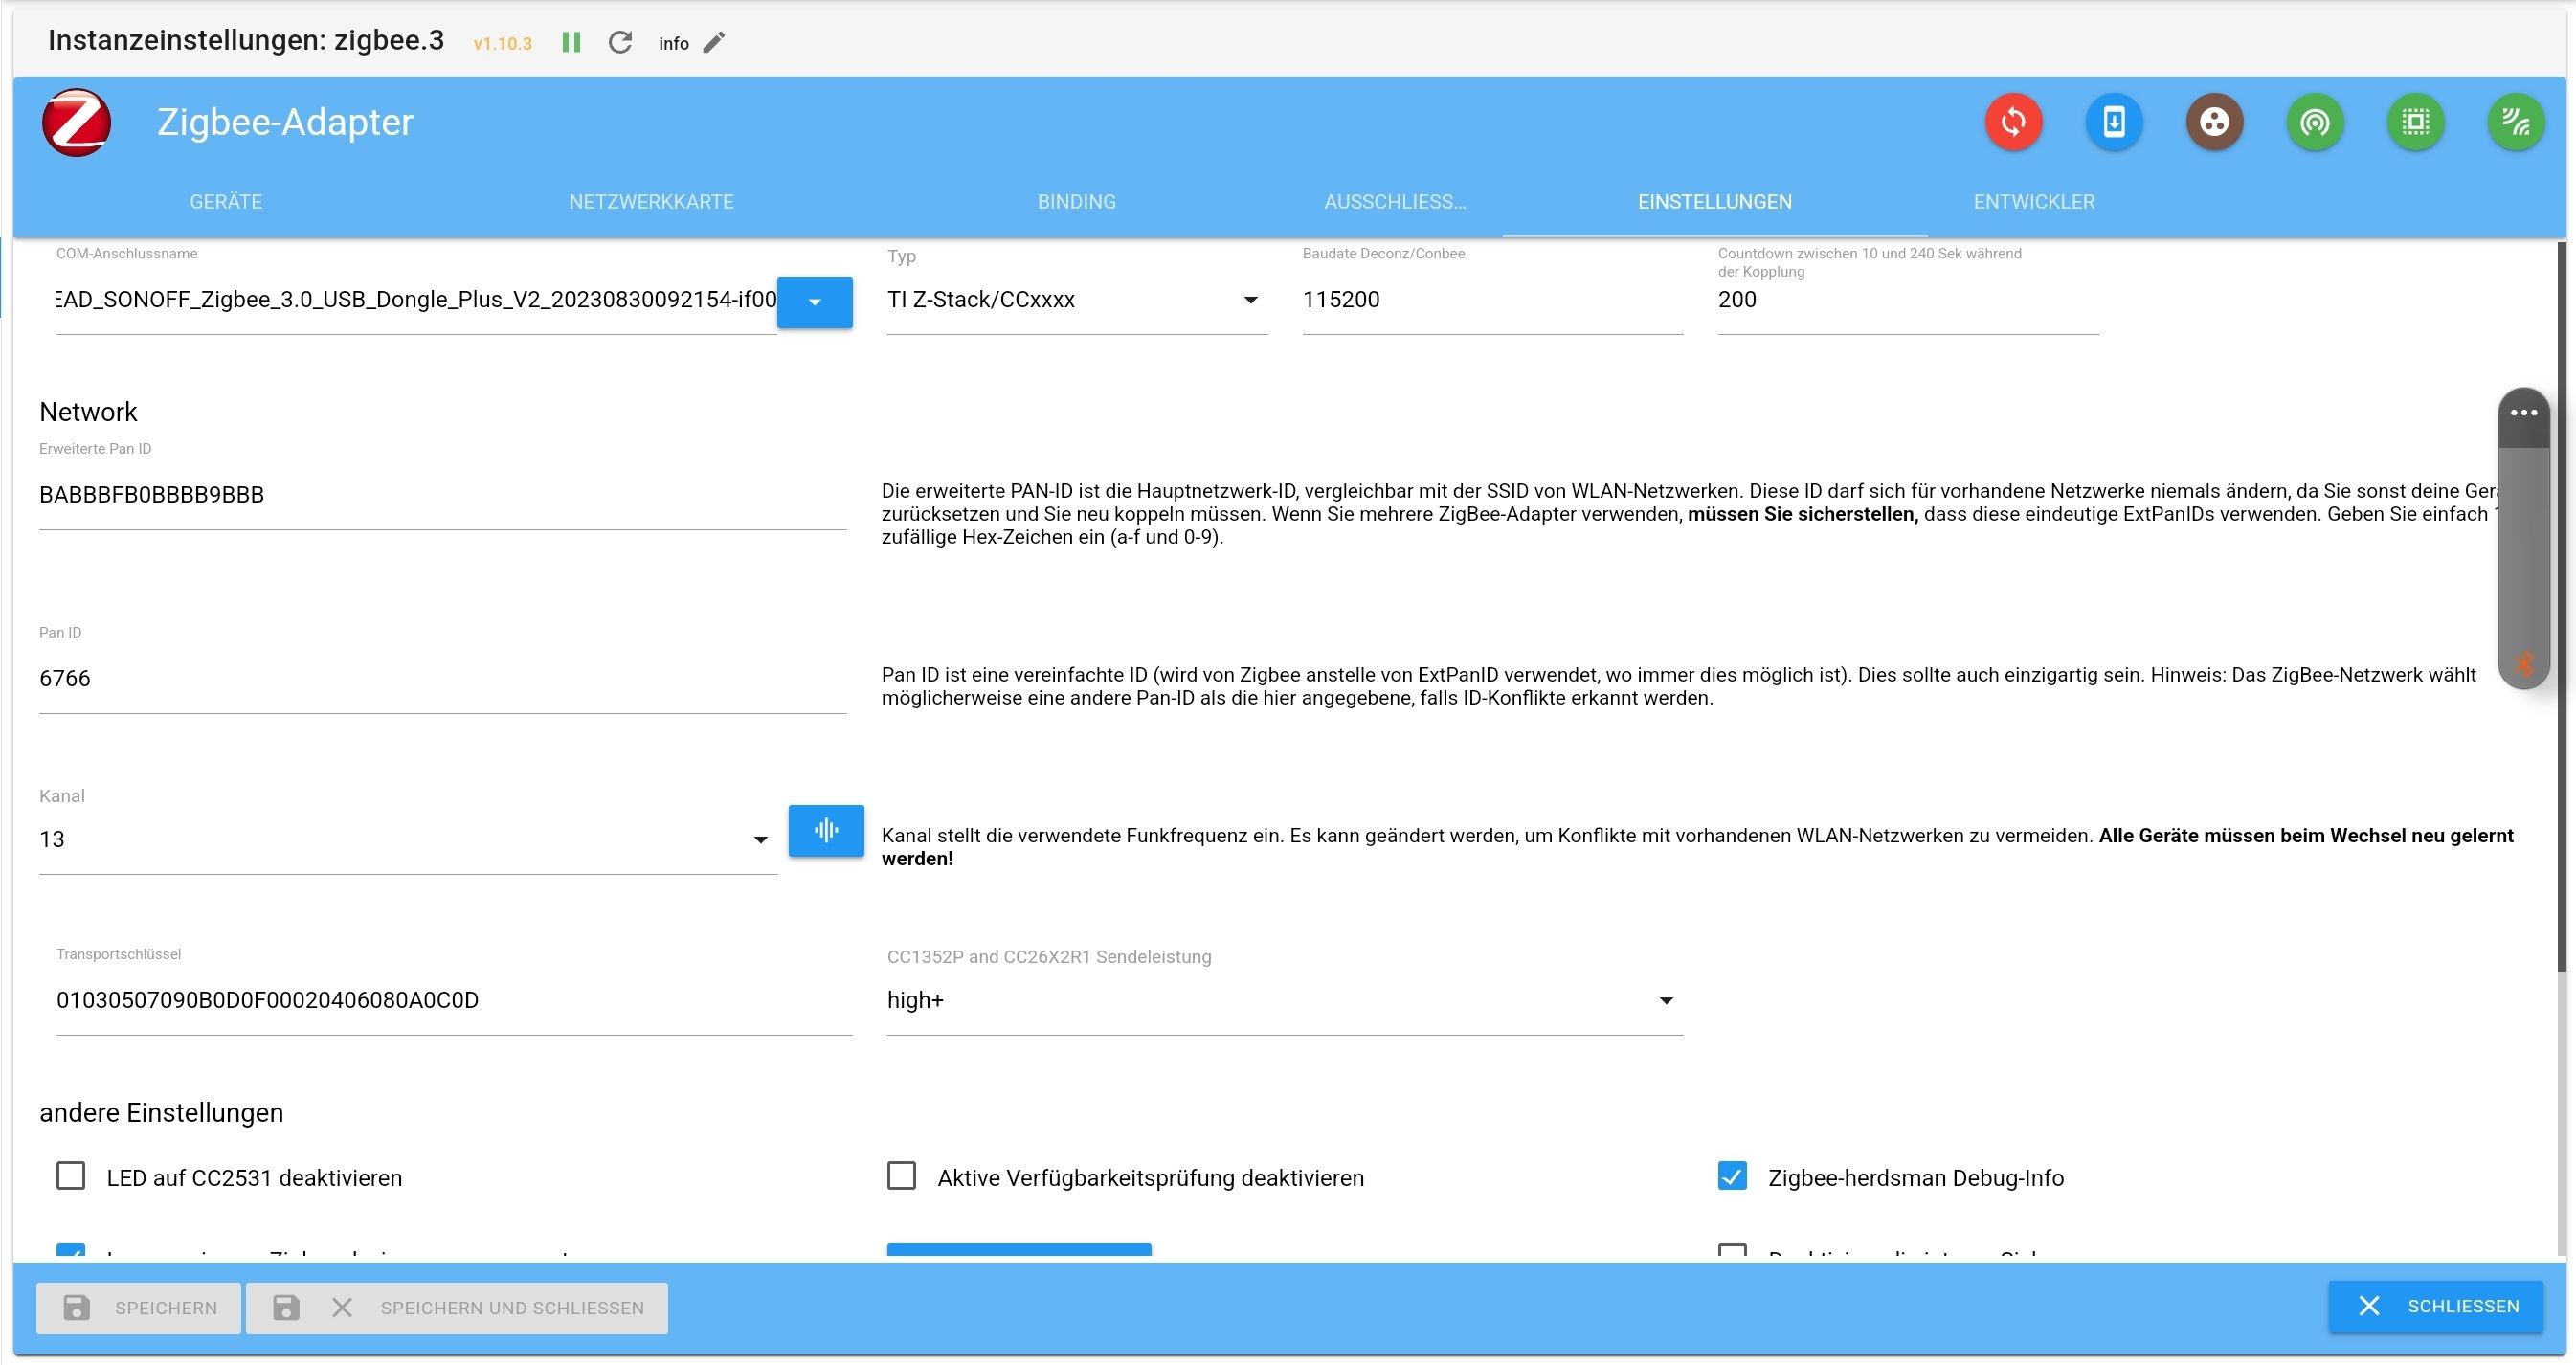The image size is (2576, 1365).
Task: Click into the Pan ID field
Action: click(442, 679)
